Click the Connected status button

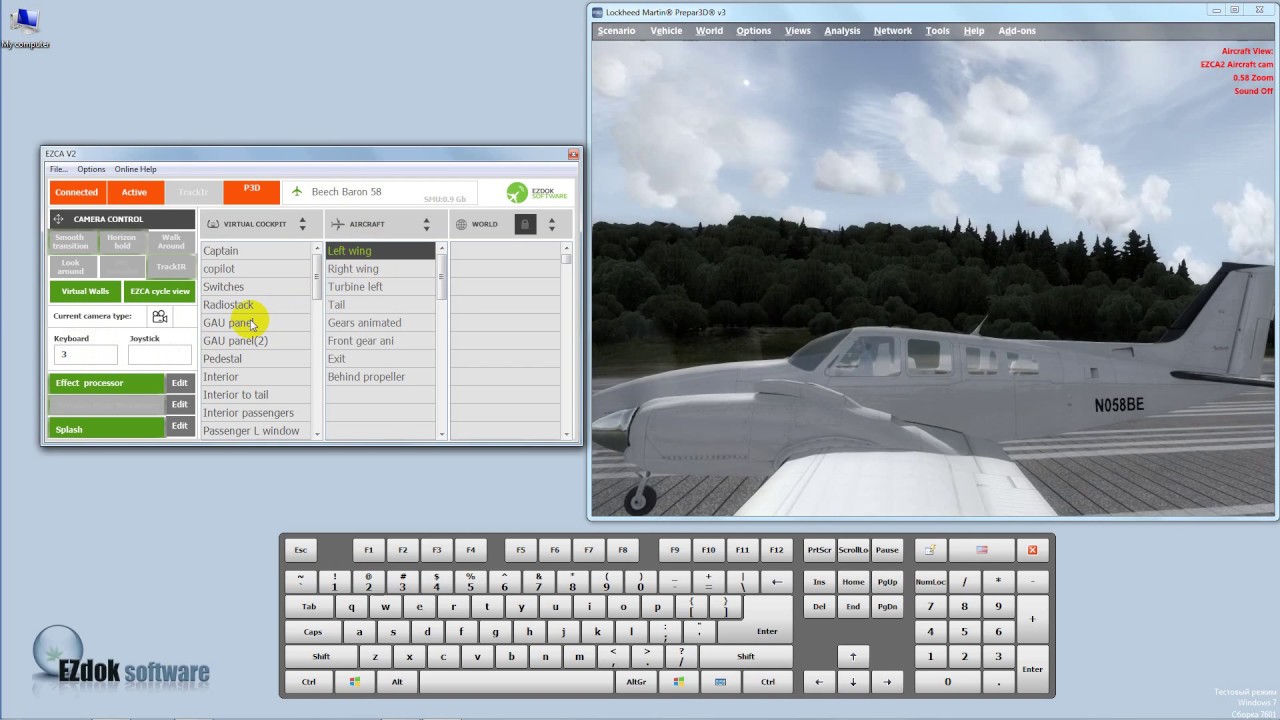tap(77, 192)
